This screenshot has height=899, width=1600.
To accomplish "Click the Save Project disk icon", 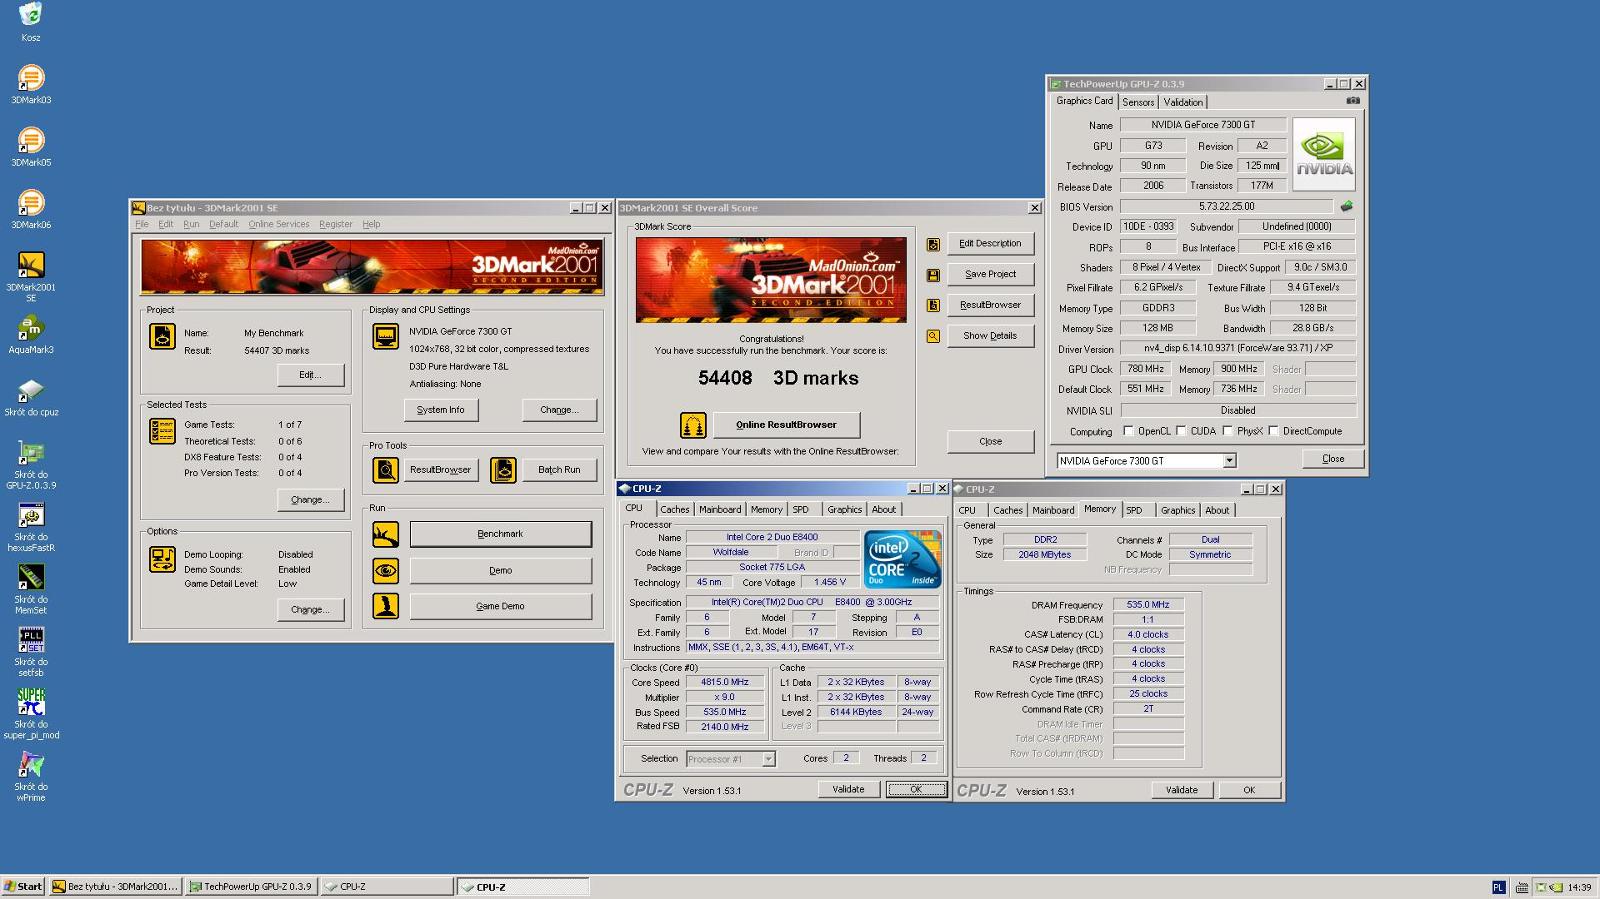I will 933,275.
